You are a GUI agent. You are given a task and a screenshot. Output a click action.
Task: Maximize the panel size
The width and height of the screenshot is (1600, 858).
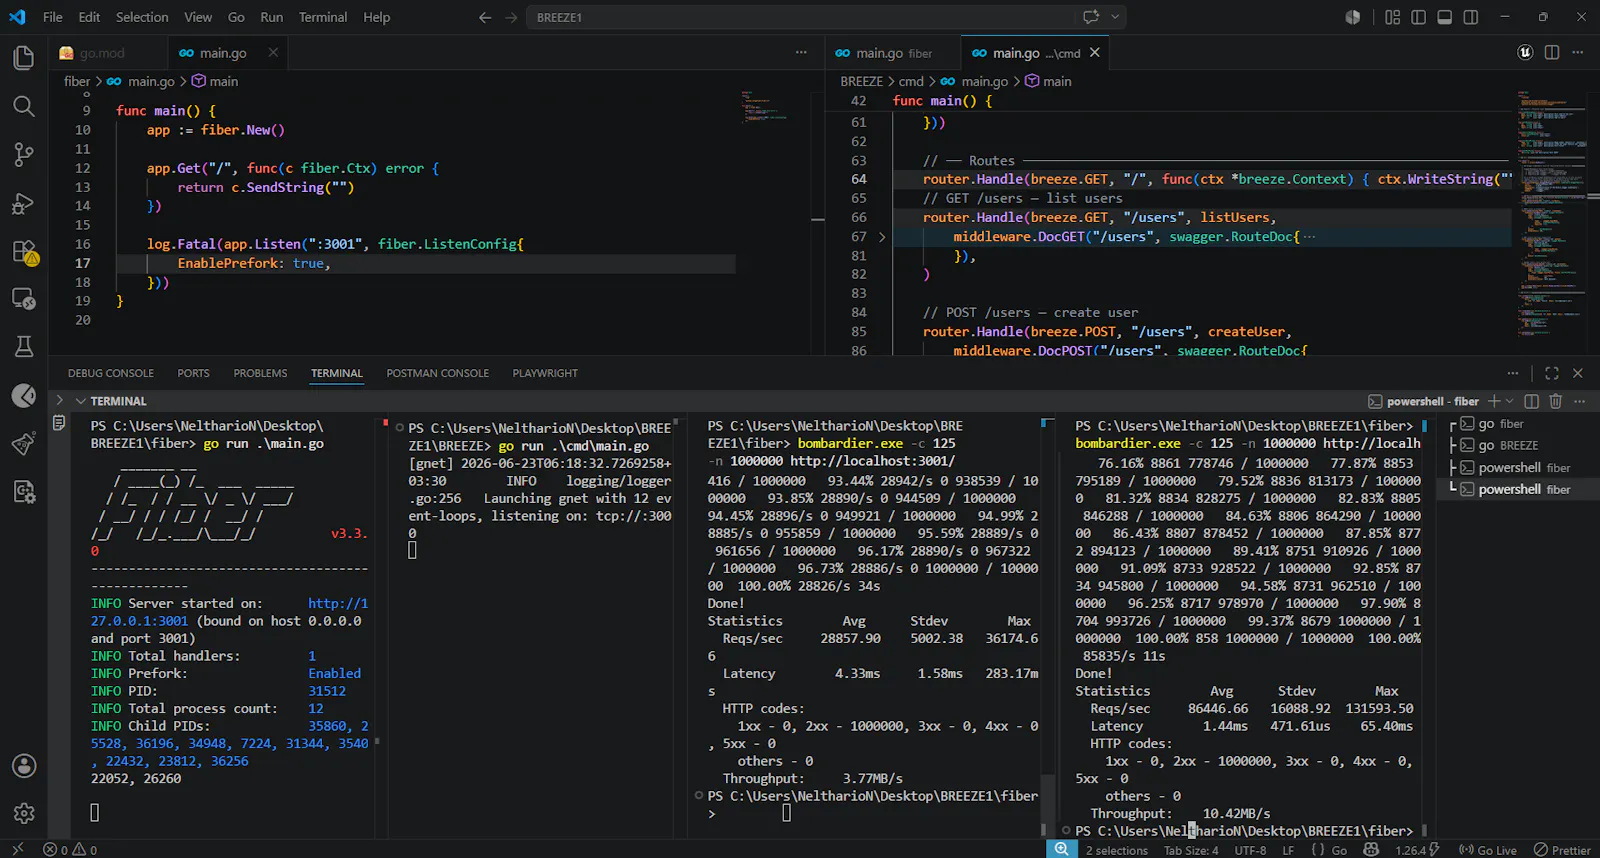(x=1552, y=373)
